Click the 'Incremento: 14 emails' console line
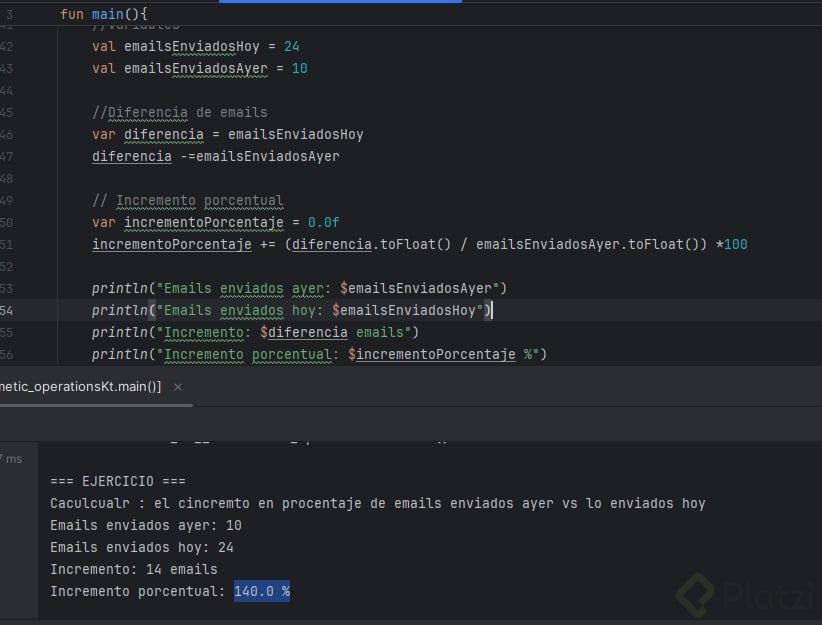 pos(133,569)
